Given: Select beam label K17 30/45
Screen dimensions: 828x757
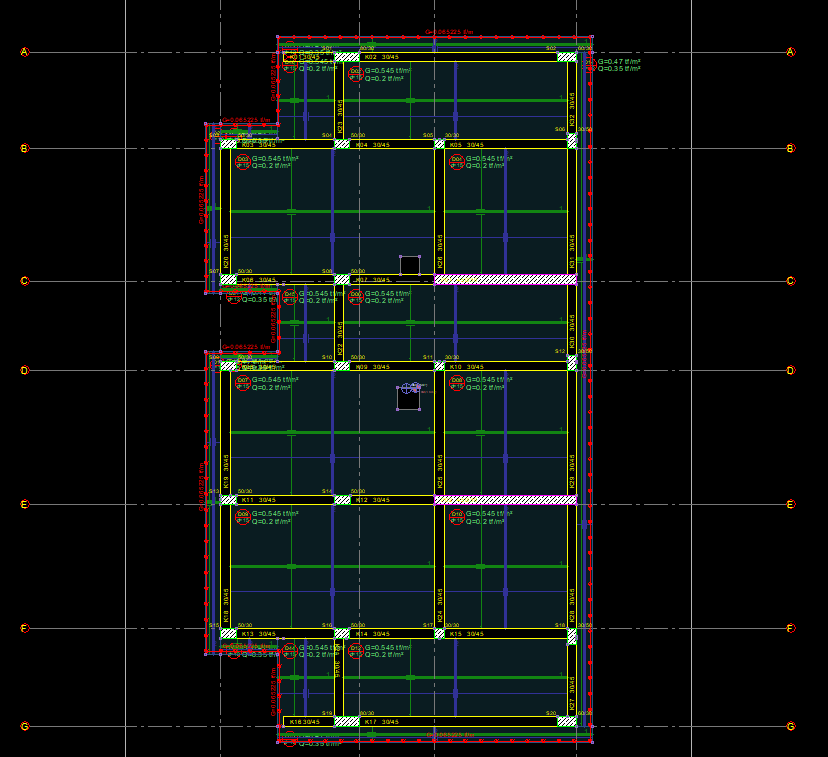Looking at the screenshot, I should point(381,721).
